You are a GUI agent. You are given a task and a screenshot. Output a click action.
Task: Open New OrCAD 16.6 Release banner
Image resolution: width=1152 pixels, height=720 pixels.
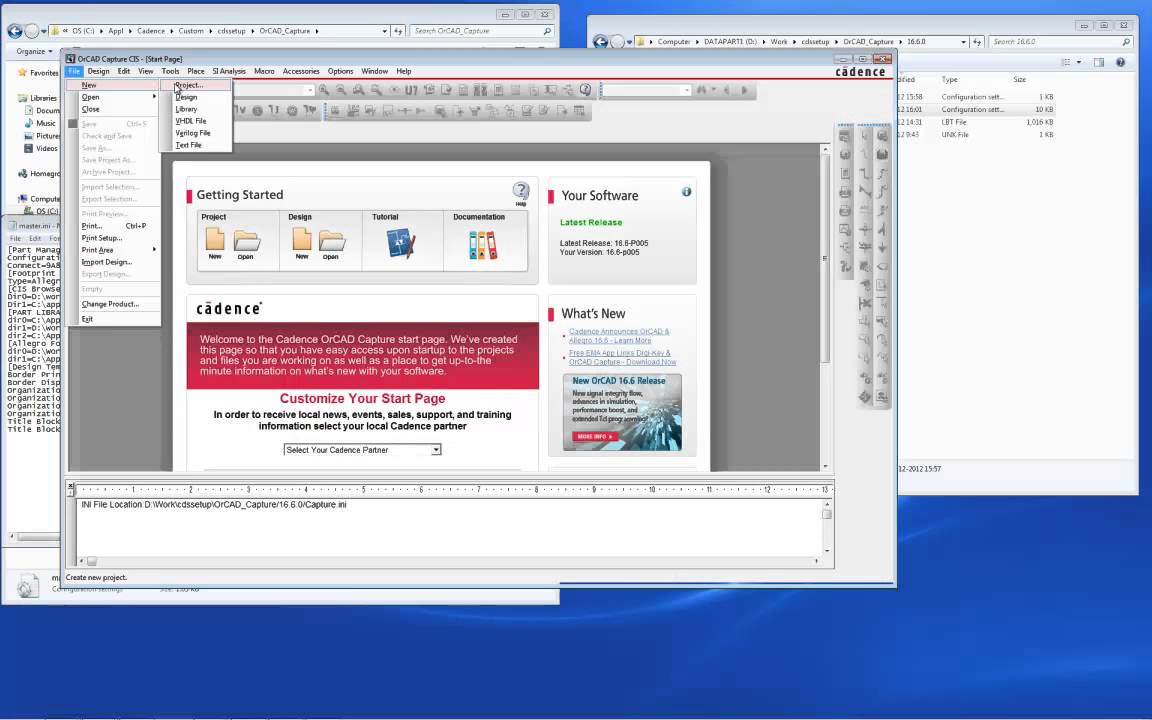coord(622,411)
